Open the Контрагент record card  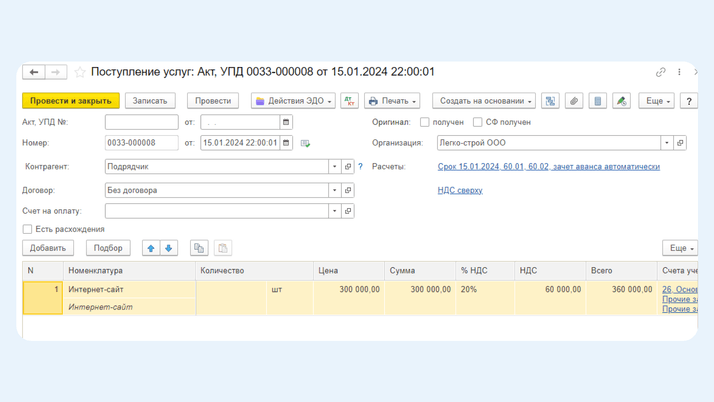(x=348, y=167)
